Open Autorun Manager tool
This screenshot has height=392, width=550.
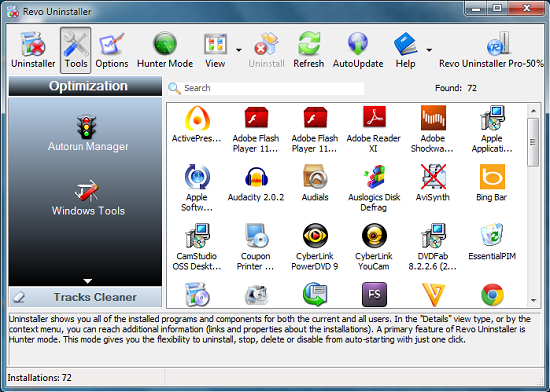(88, 133)
